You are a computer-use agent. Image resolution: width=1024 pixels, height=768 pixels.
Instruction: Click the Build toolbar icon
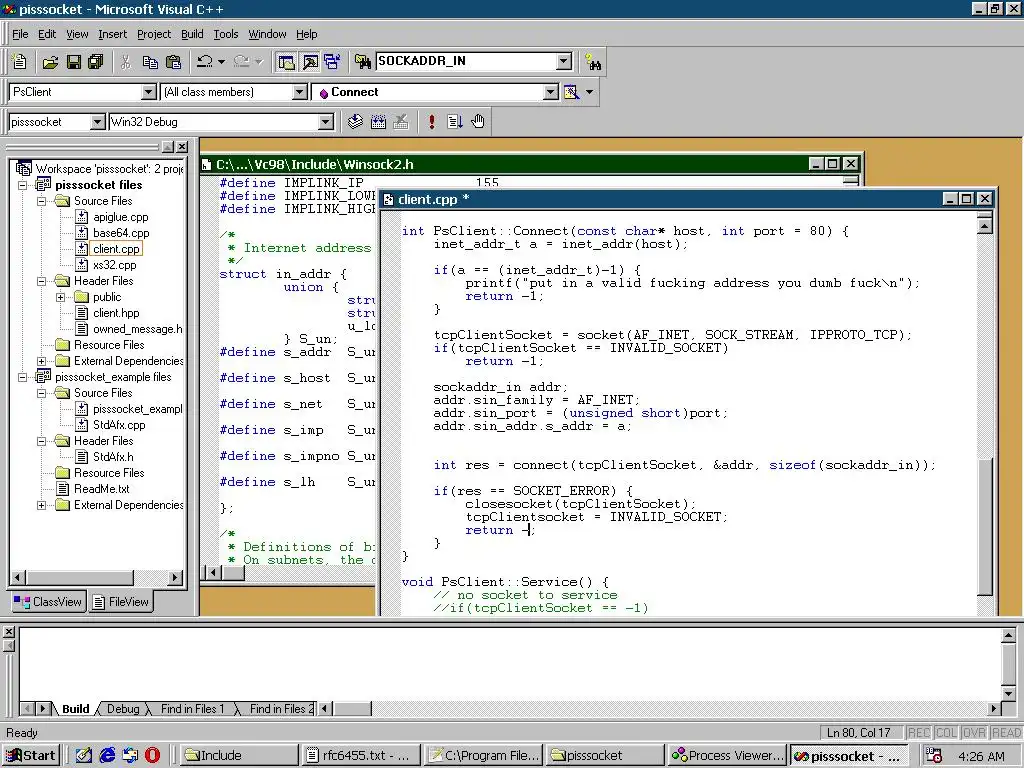pos(378,122)
